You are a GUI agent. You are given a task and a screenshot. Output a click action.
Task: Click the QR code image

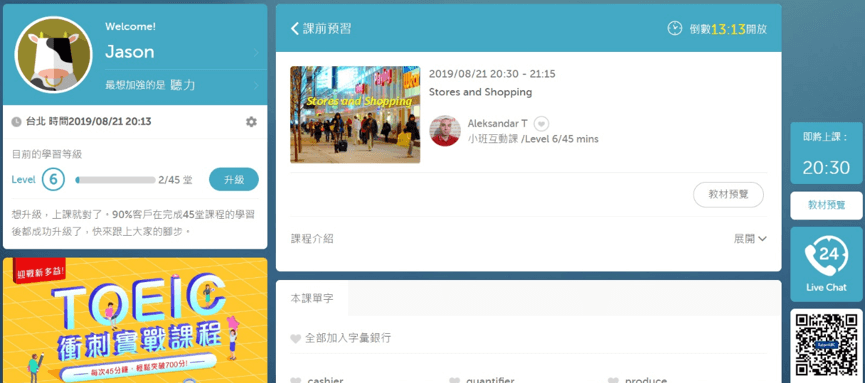(826, 345)
